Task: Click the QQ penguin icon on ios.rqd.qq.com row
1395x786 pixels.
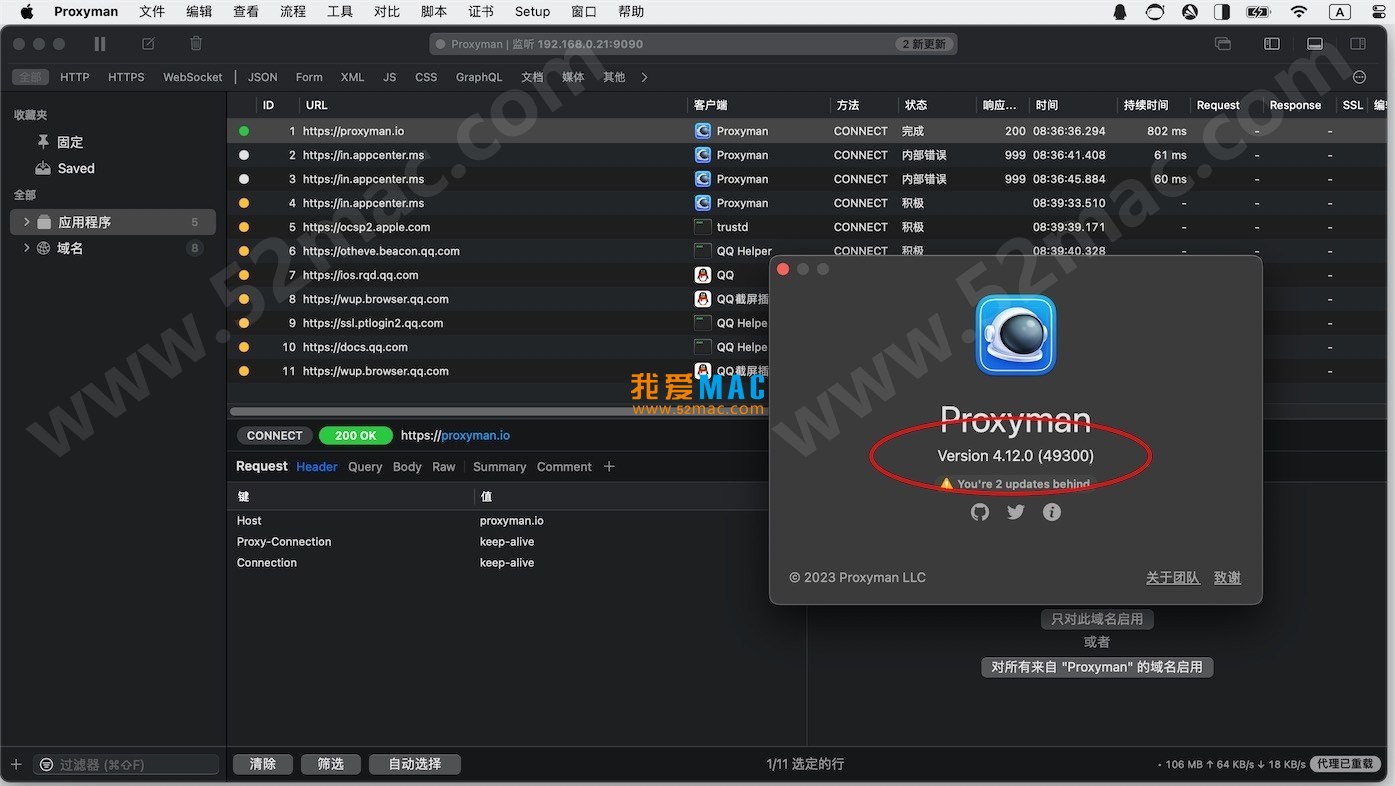Action: pyautogui.click(x=703, y=275)
